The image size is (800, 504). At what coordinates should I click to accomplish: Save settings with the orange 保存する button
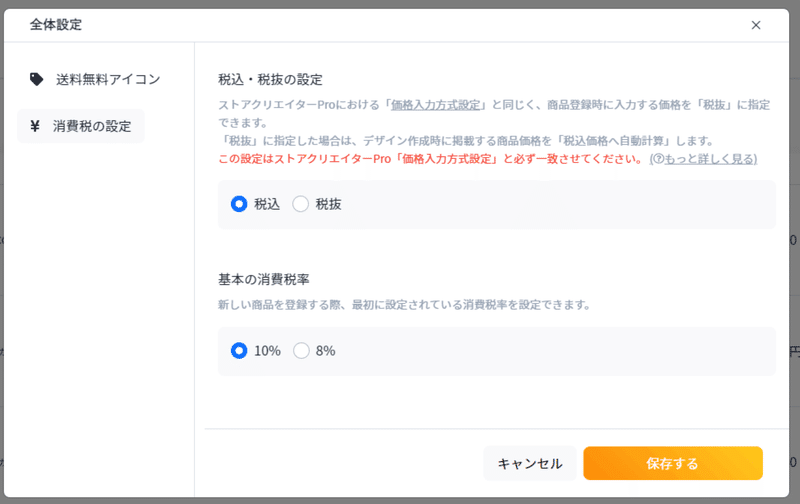[673, 463]
